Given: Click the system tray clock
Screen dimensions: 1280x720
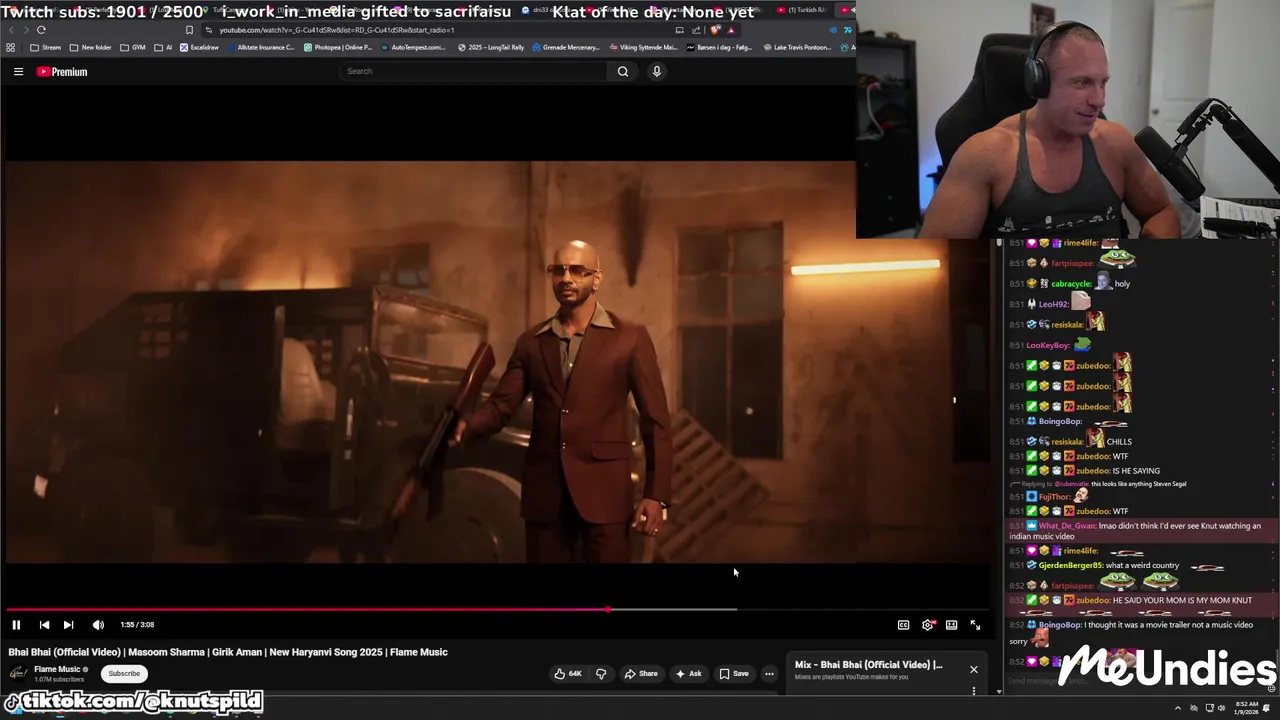Looking at the screenshot, I should (1246, 708).
